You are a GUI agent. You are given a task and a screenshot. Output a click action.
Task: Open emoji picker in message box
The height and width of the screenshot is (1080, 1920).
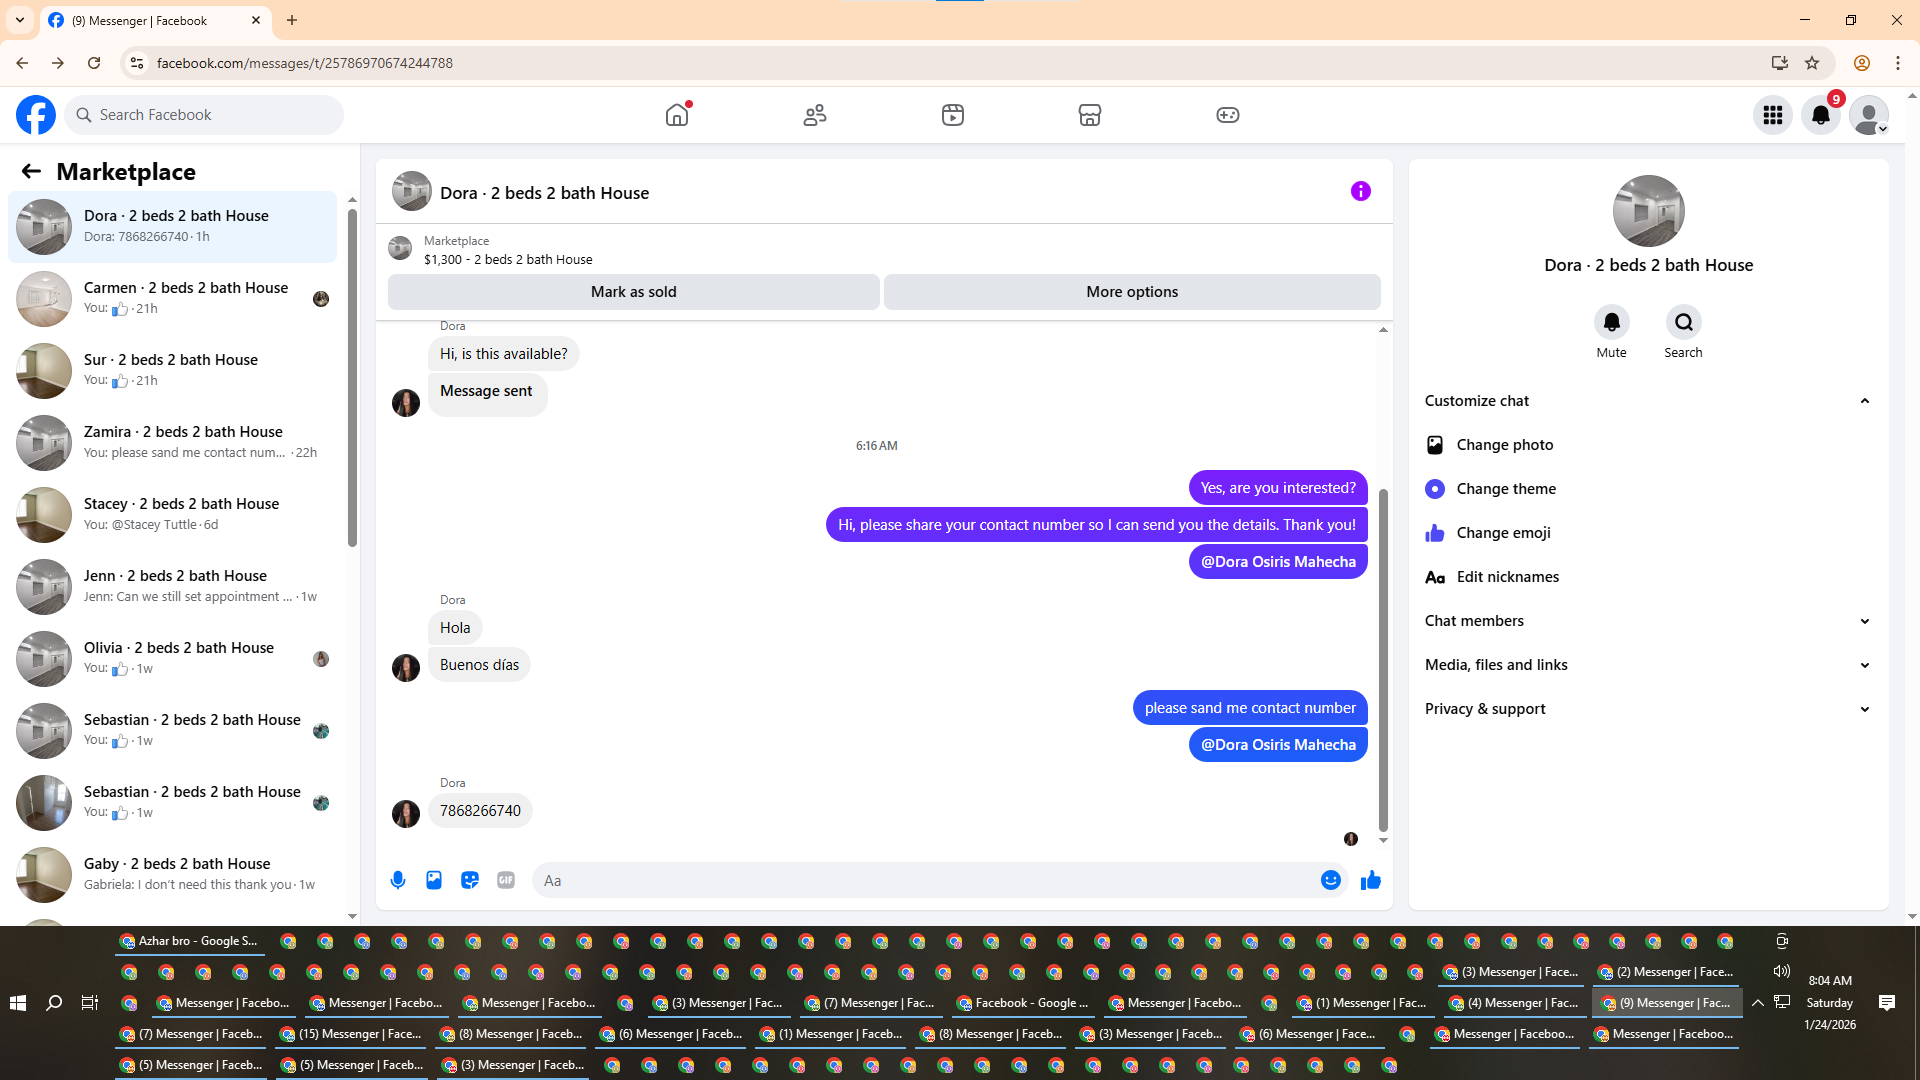point(1330,880)
